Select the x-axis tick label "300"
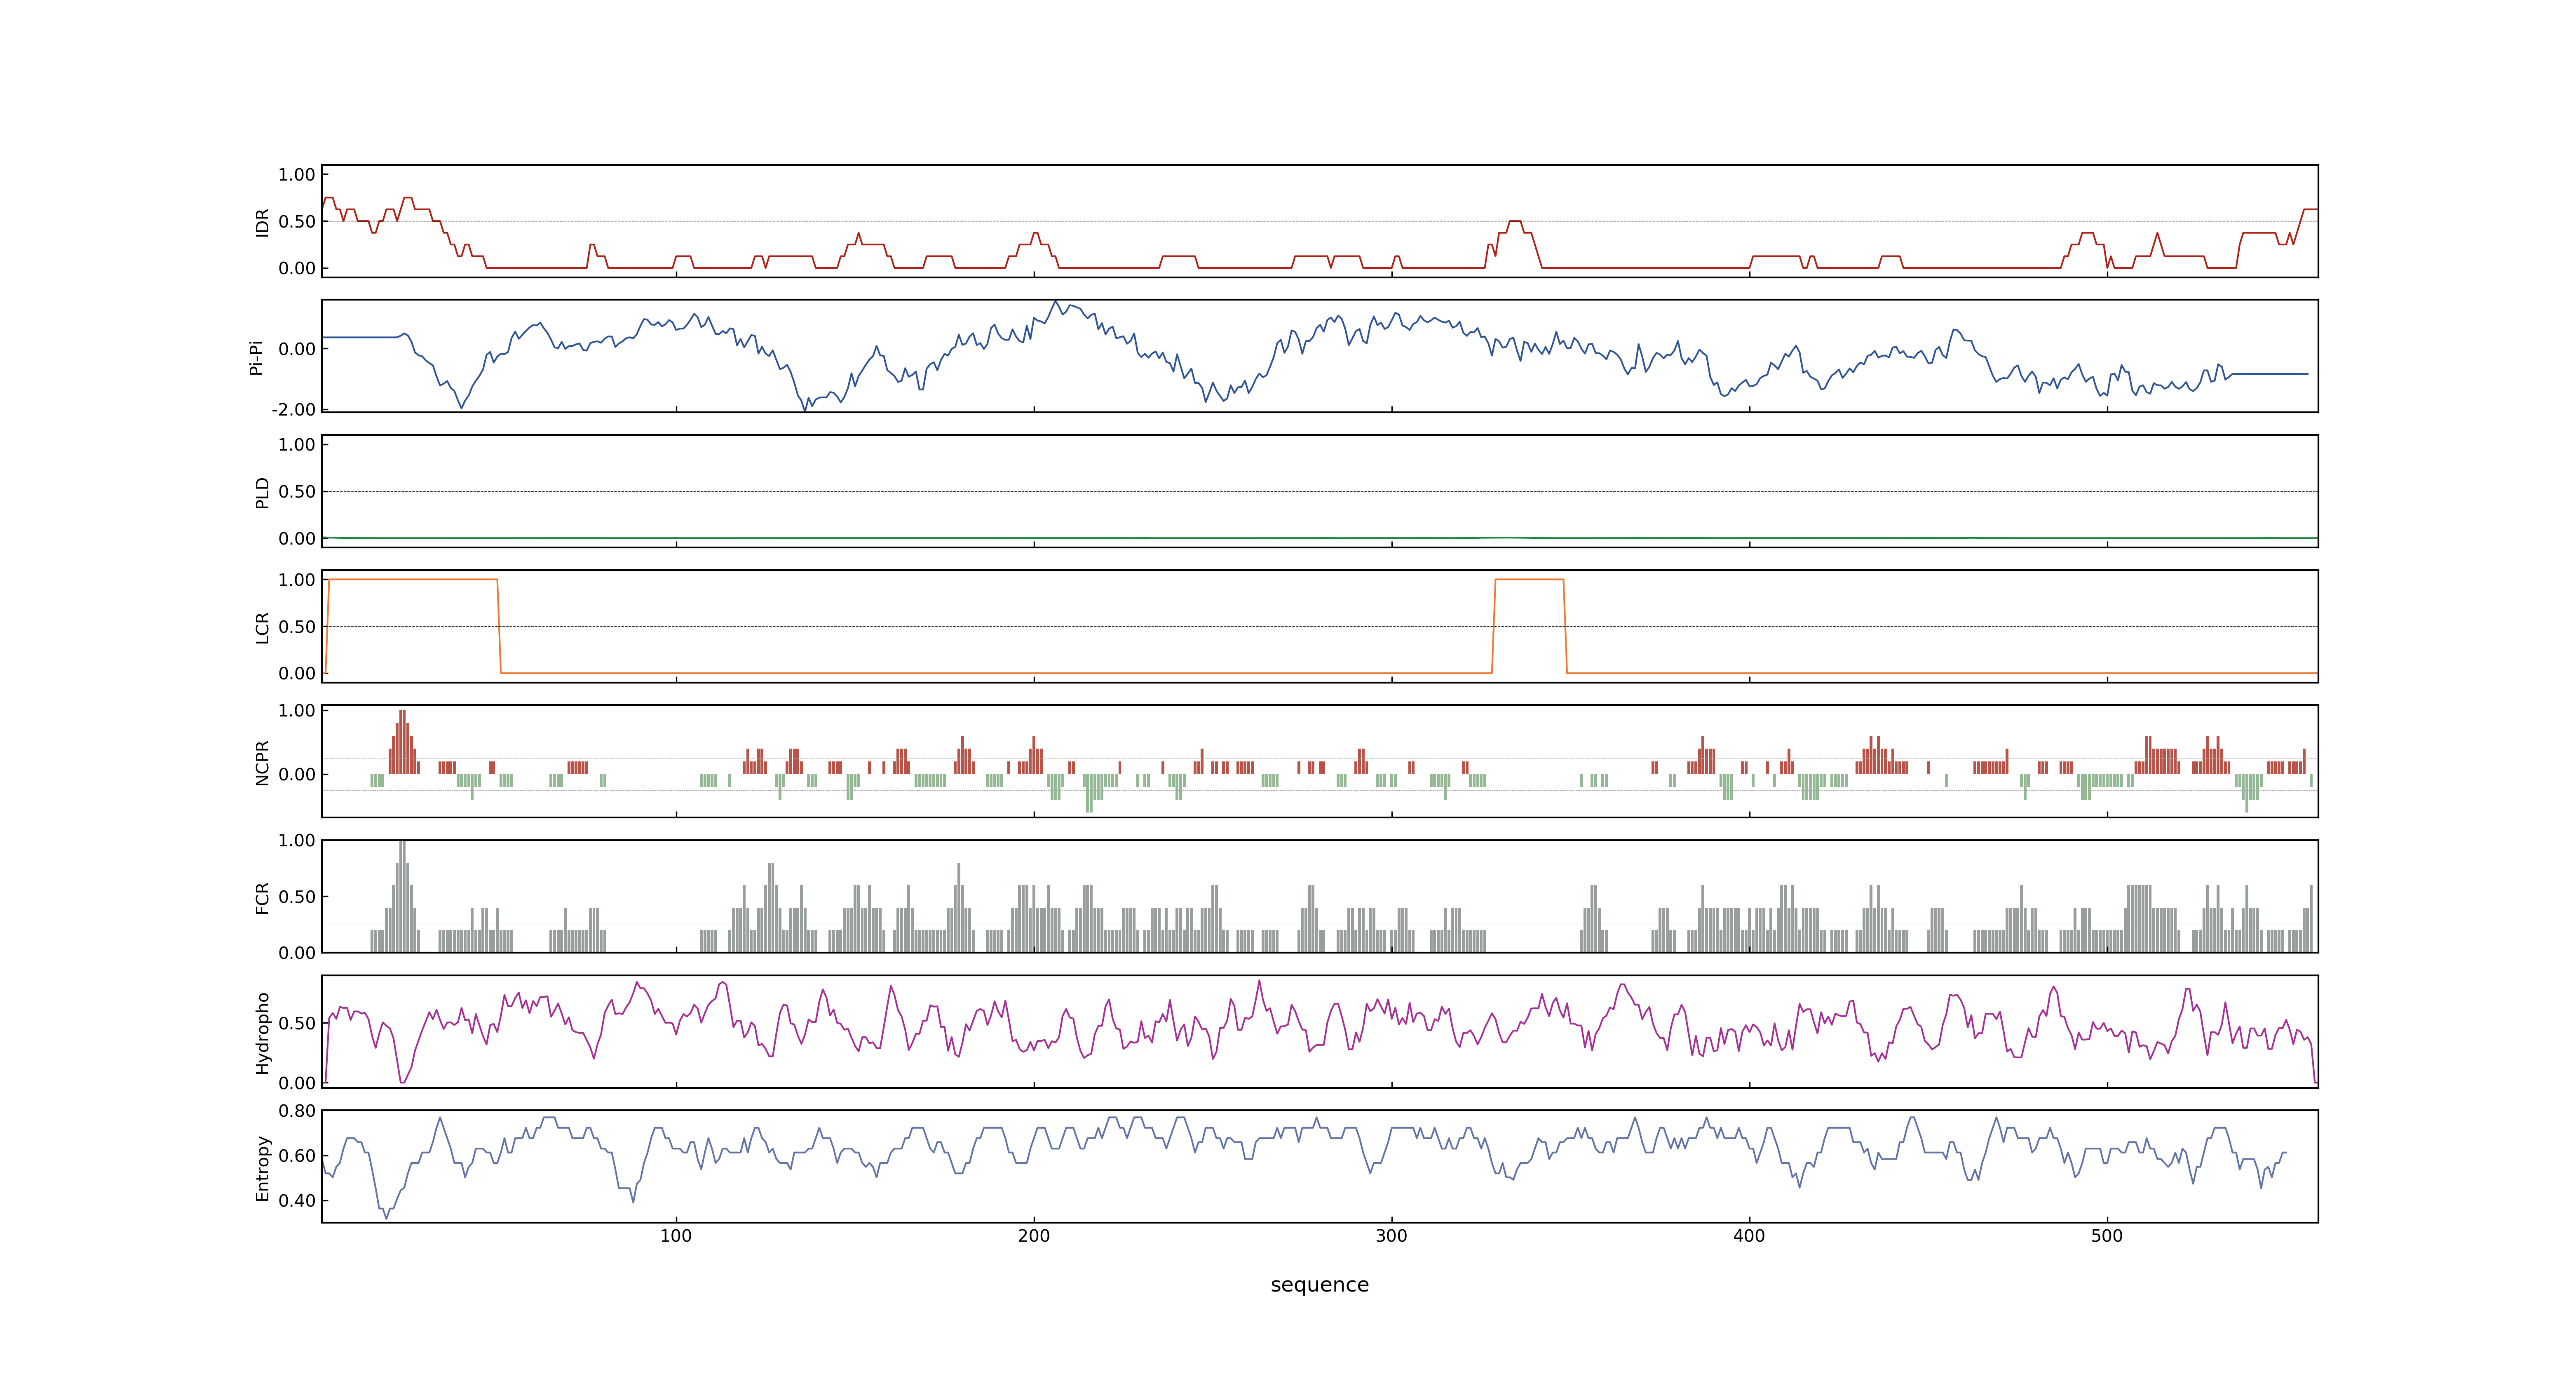 click(x=1391, y=1236)
